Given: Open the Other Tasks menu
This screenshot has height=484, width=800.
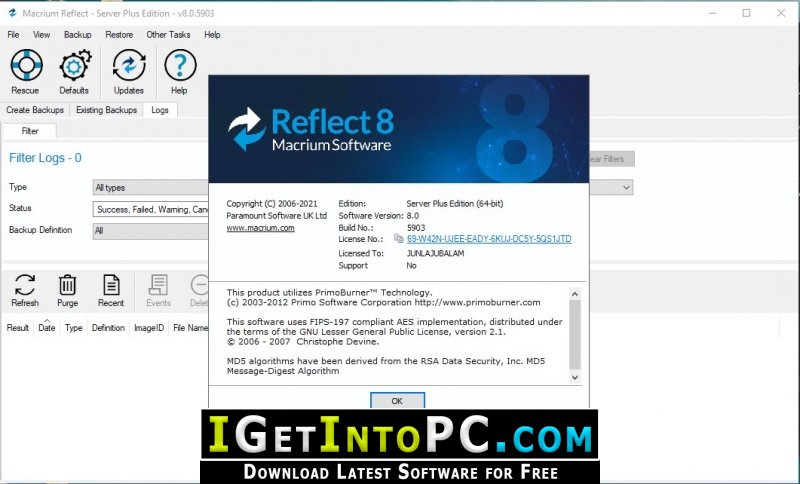Looking at the screenshot, I should (x=168, y=35).
